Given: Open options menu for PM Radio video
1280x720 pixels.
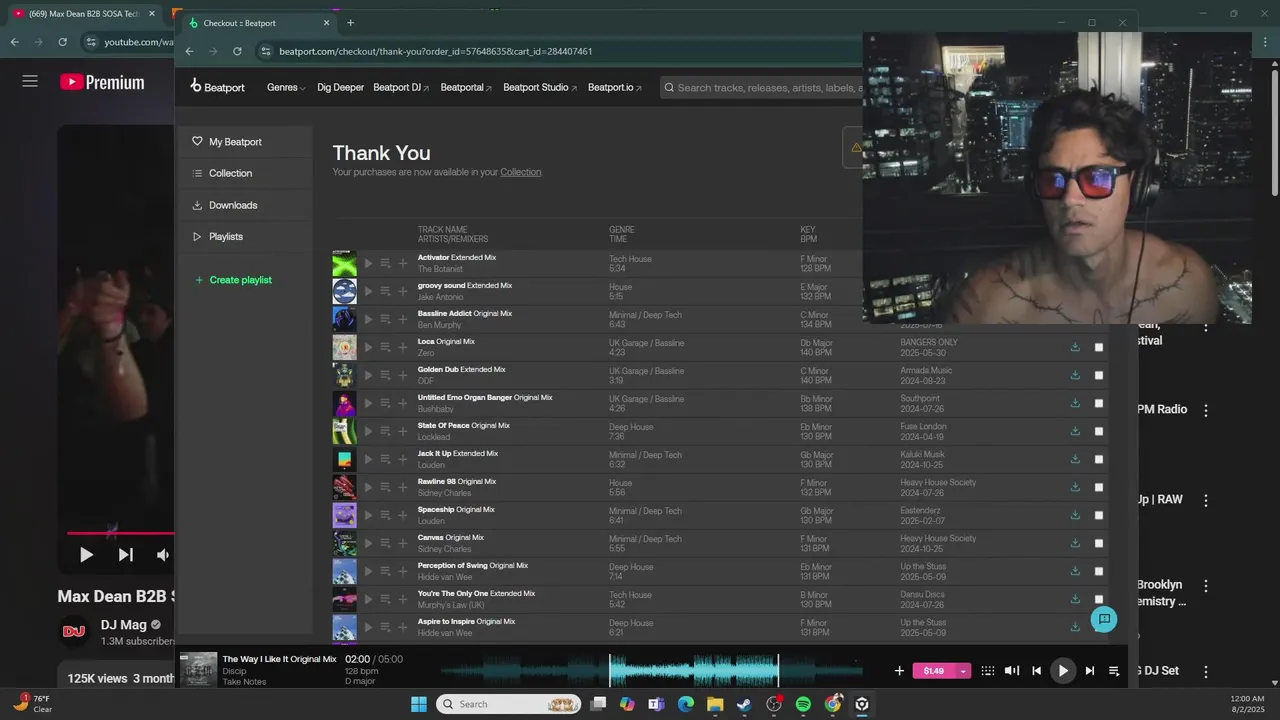Looking at the screenshot, I should [x=1206, y=410].
